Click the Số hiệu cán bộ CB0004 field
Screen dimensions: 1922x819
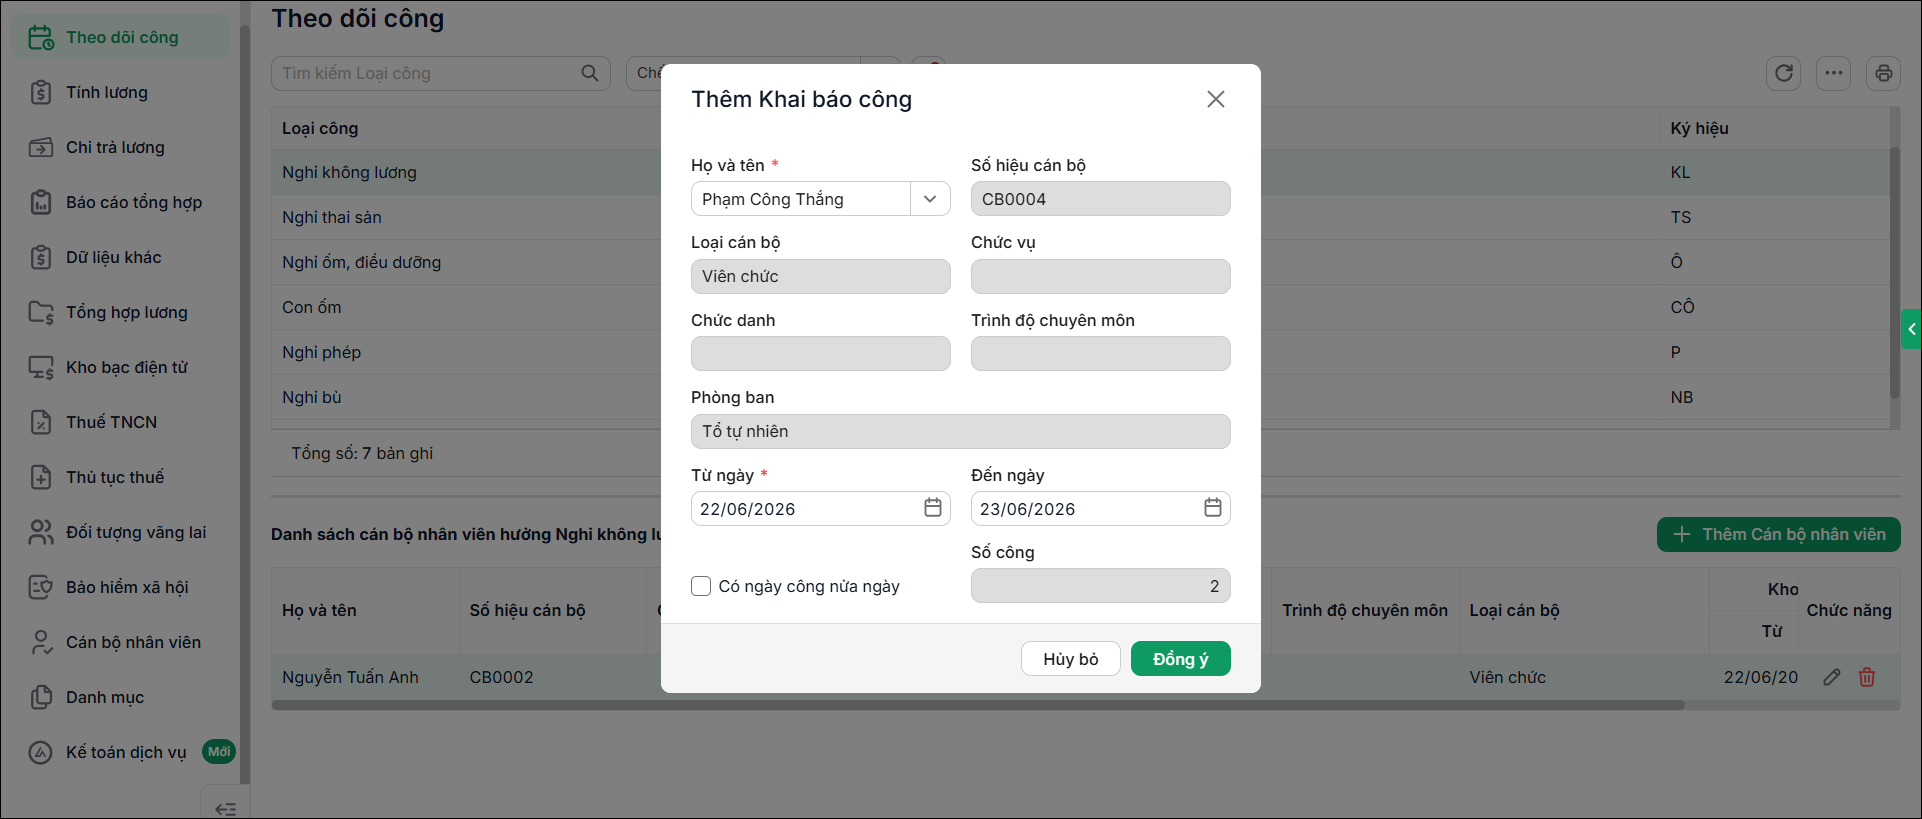pyautogui.click(x=1100, y=199)
